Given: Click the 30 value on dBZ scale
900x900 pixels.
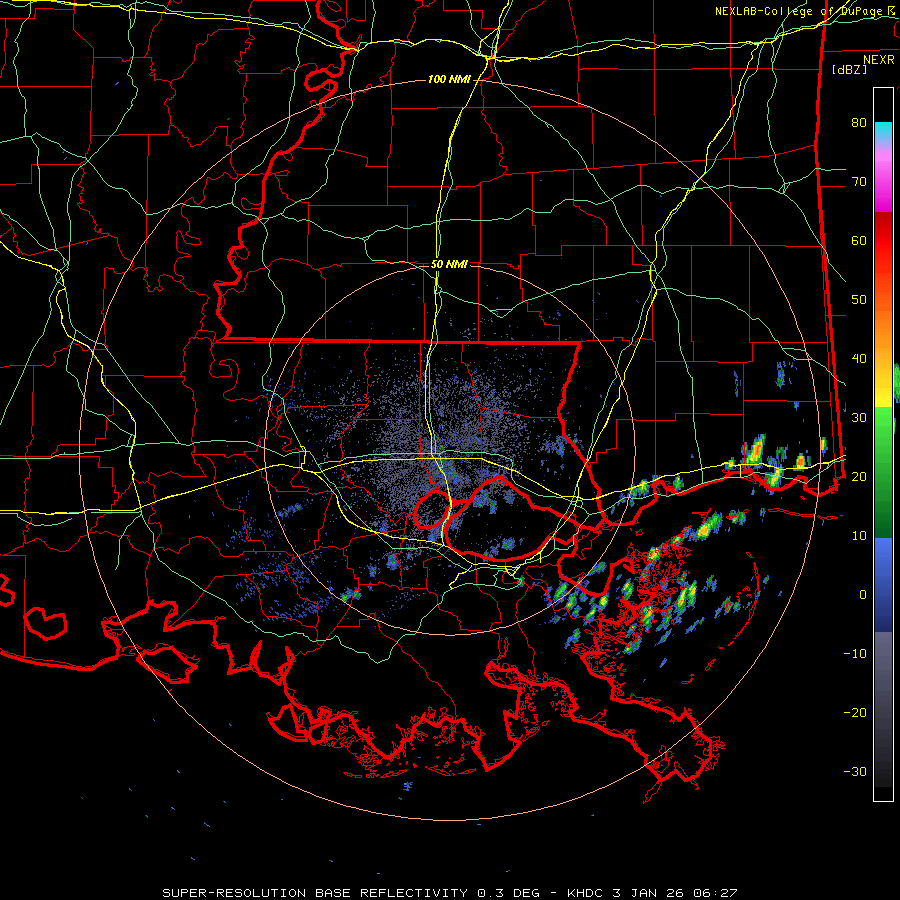Looking at the screenshot, I should pos(859,417).
